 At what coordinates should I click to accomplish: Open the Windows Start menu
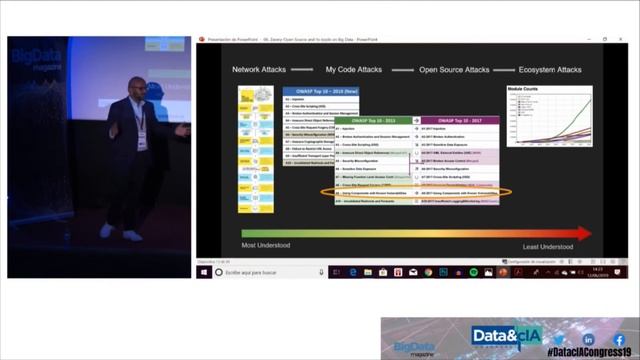point(204,272)
